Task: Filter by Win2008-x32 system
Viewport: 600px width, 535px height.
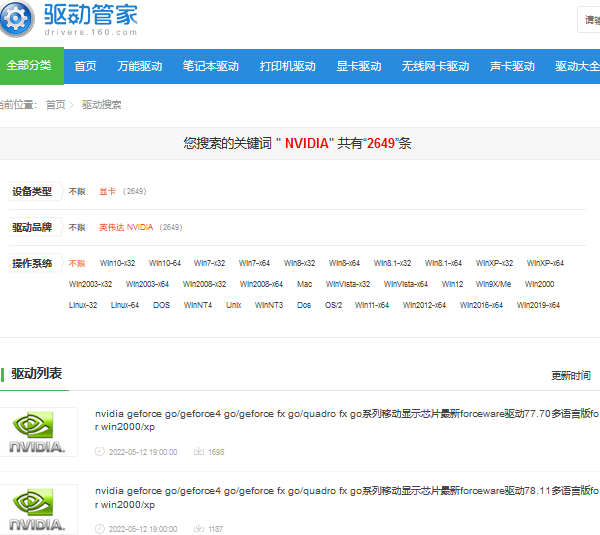Action: (204, 284)
